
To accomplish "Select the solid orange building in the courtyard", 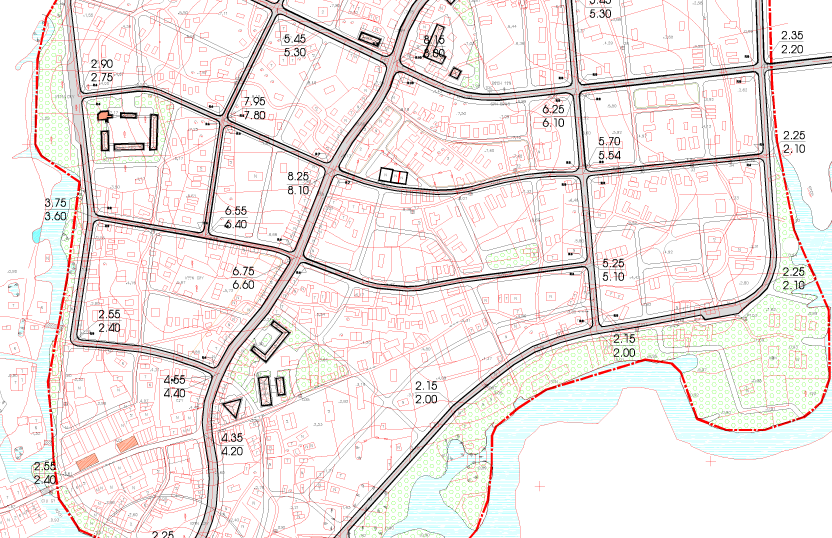I will point(102,116).
